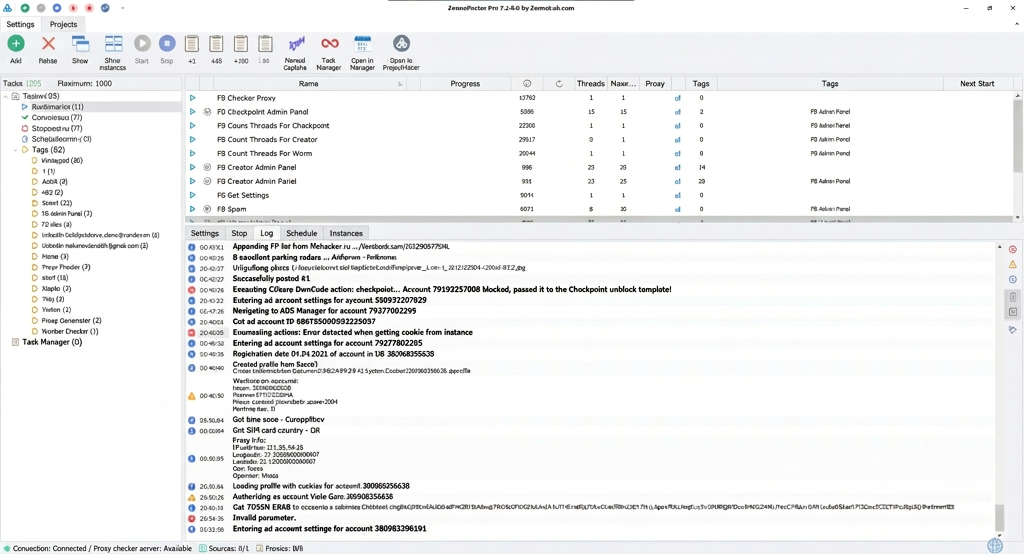Select Proxy Generator (2) tag in tree
The width and height of the screenshot is (1024, 554).
tap(71, 321)
